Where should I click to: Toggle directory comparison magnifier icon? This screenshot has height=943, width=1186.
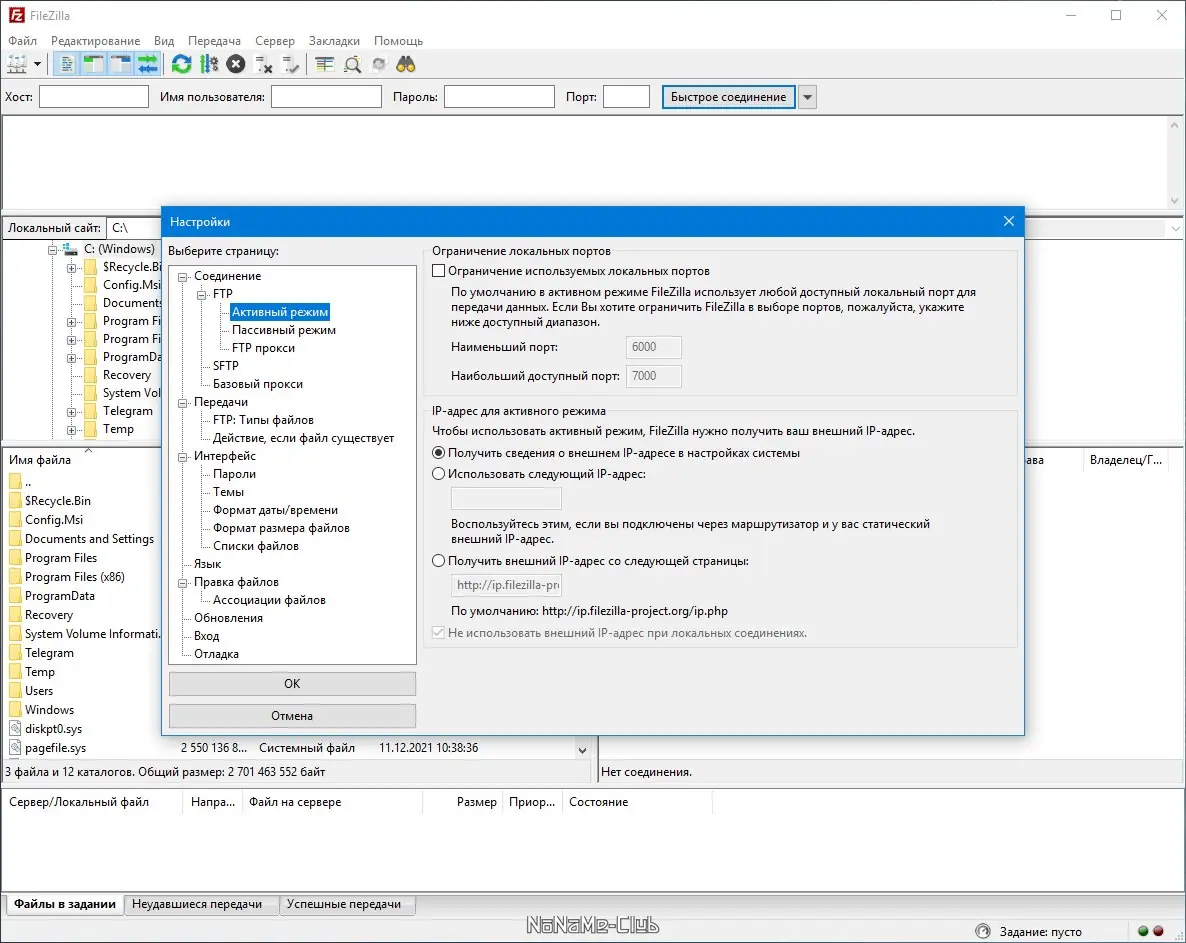click(352, 64)
